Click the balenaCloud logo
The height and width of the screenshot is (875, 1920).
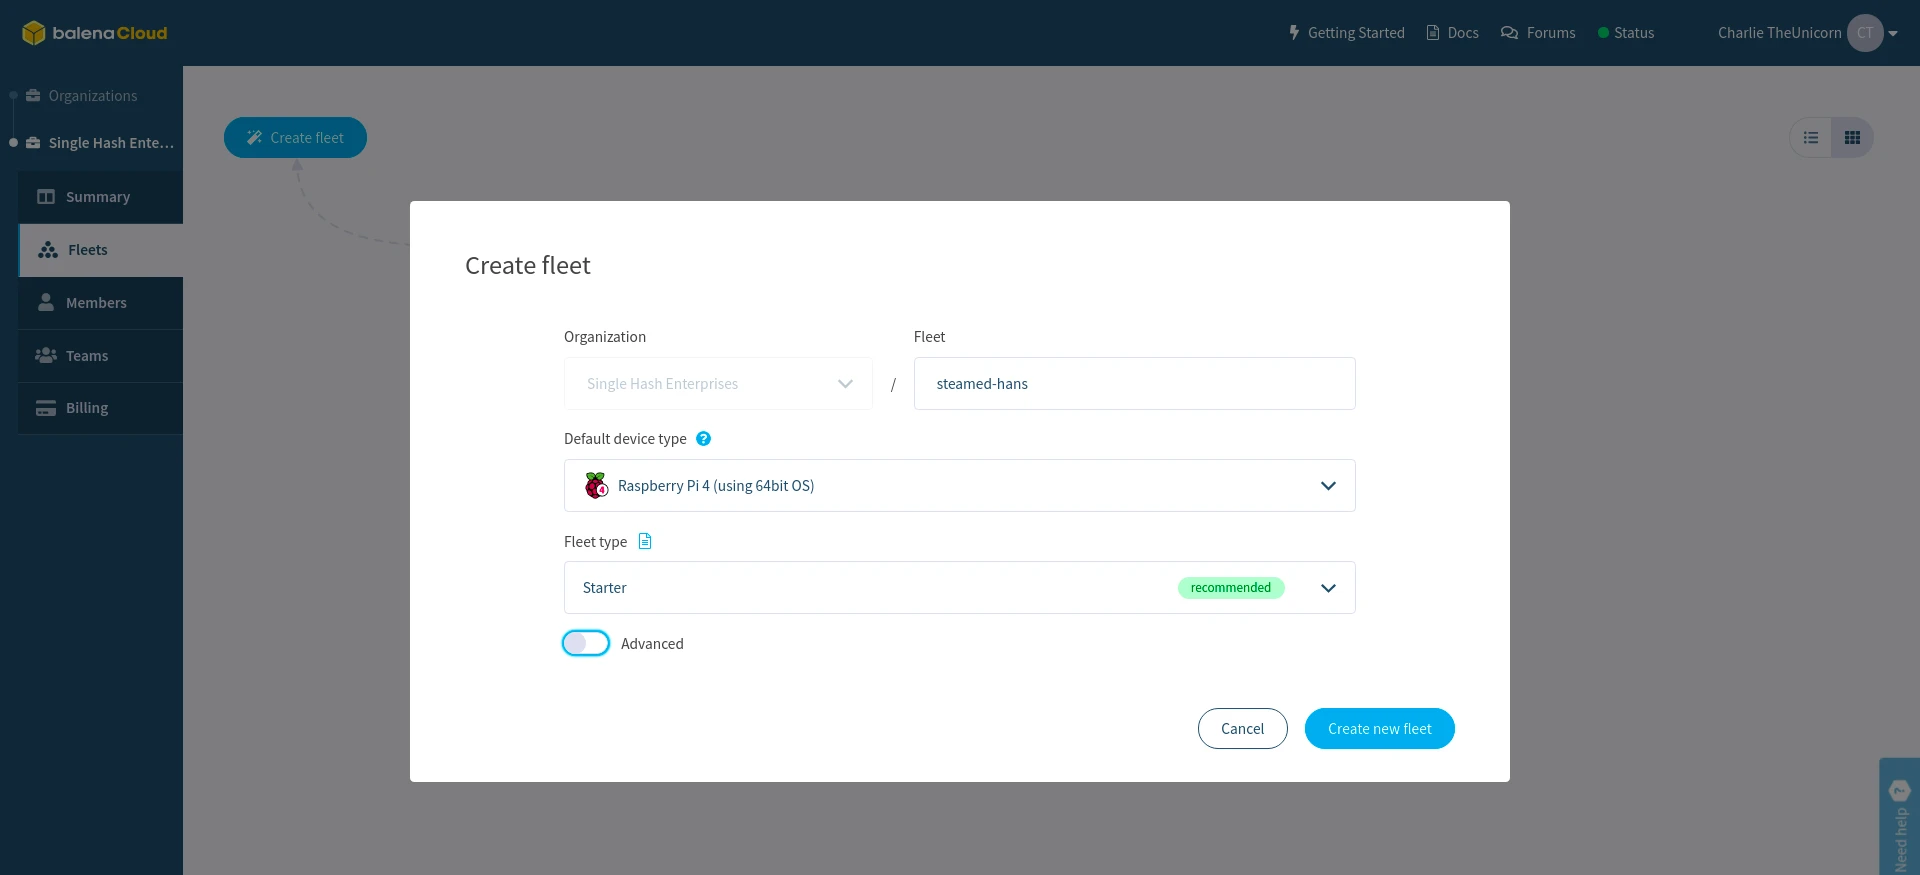(x=95, y=33)
